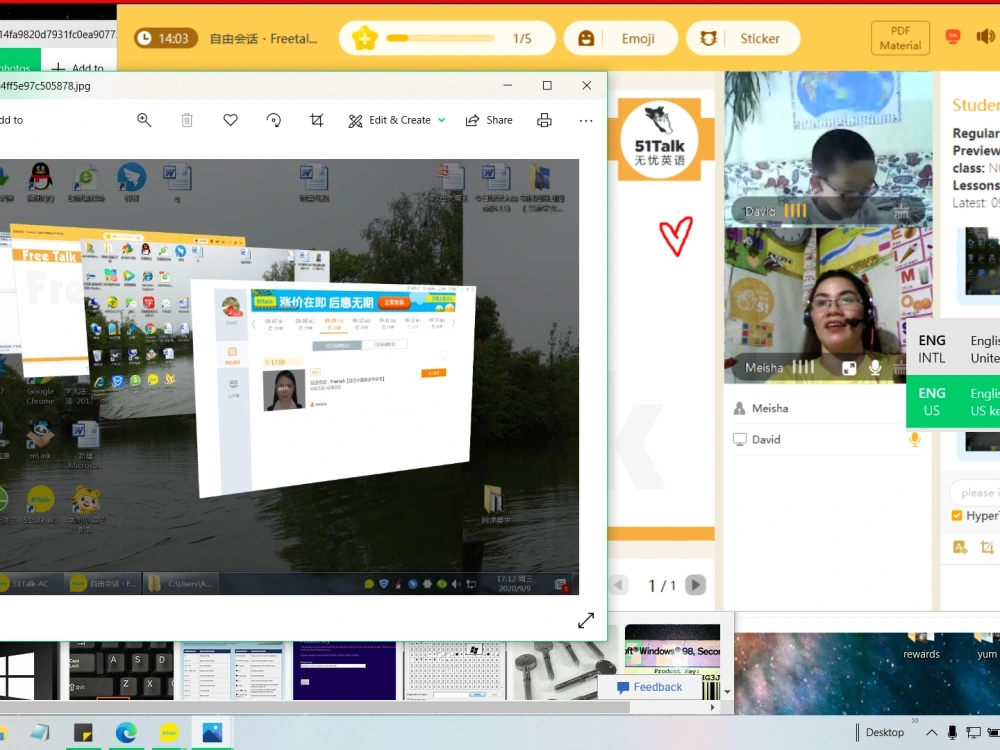Open Microsoft Edge from the taskbar
The image size is (1000, 750).
point(126,732)
